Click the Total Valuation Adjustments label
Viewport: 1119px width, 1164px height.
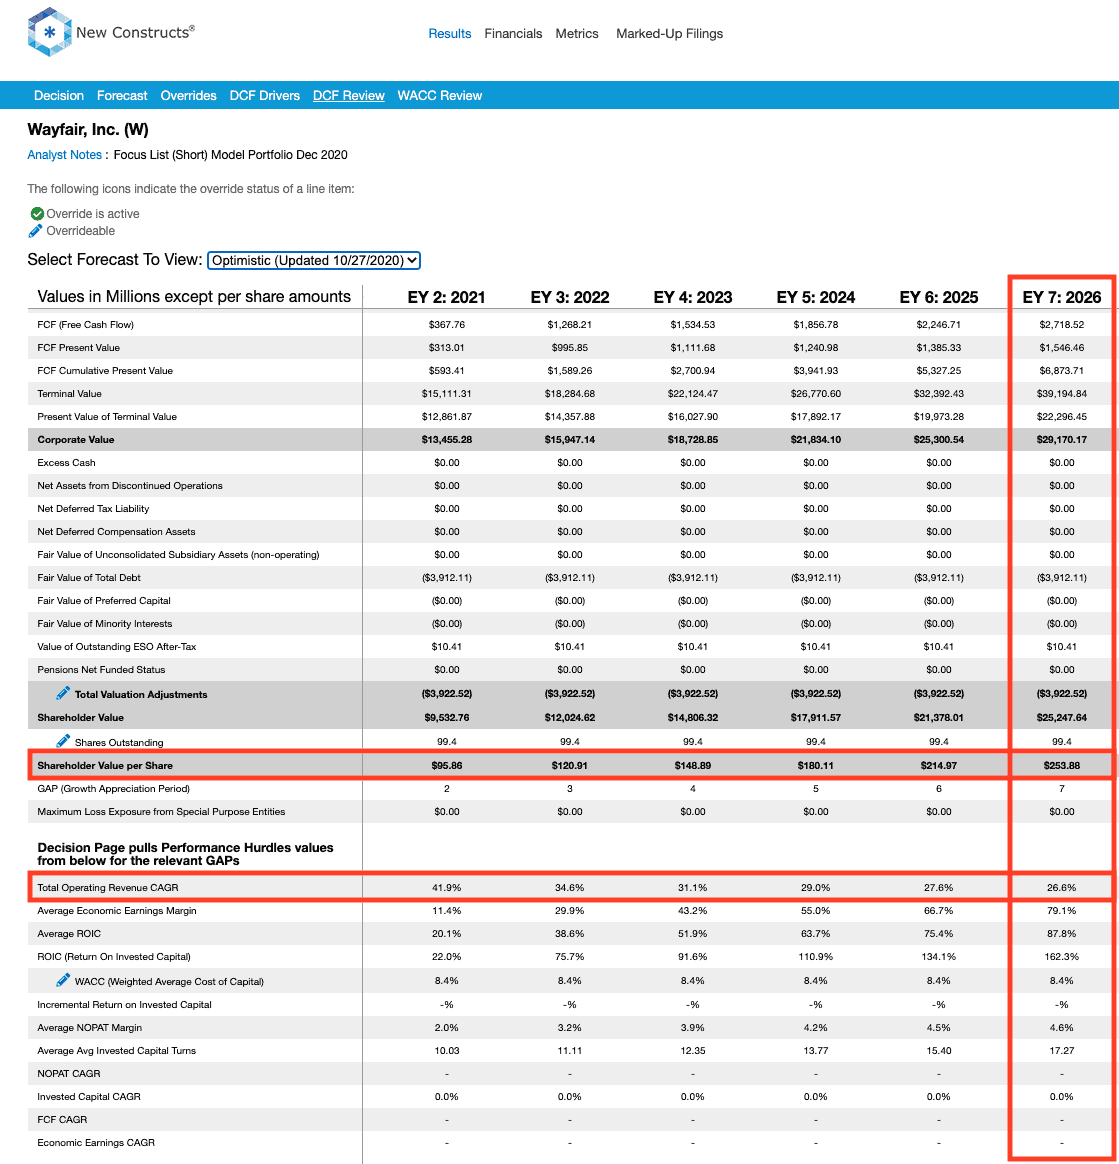click(x=141, y=694)
